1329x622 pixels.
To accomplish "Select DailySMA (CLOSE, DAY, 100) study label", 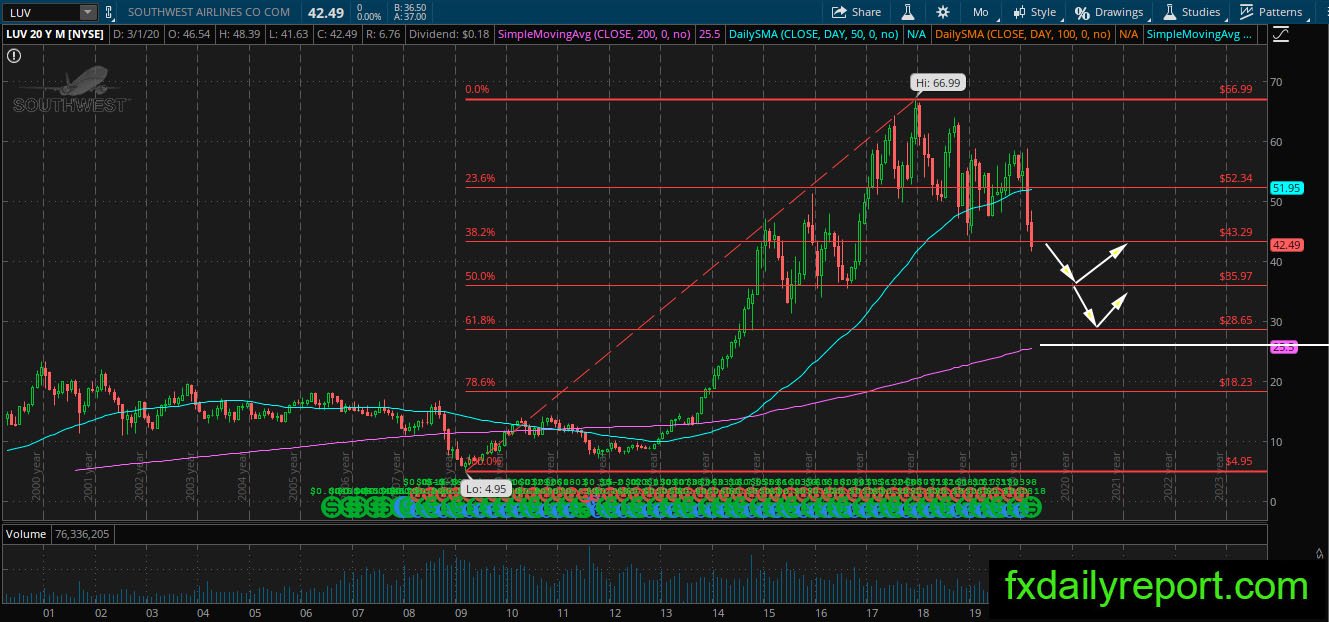I will pos(1022,34).
